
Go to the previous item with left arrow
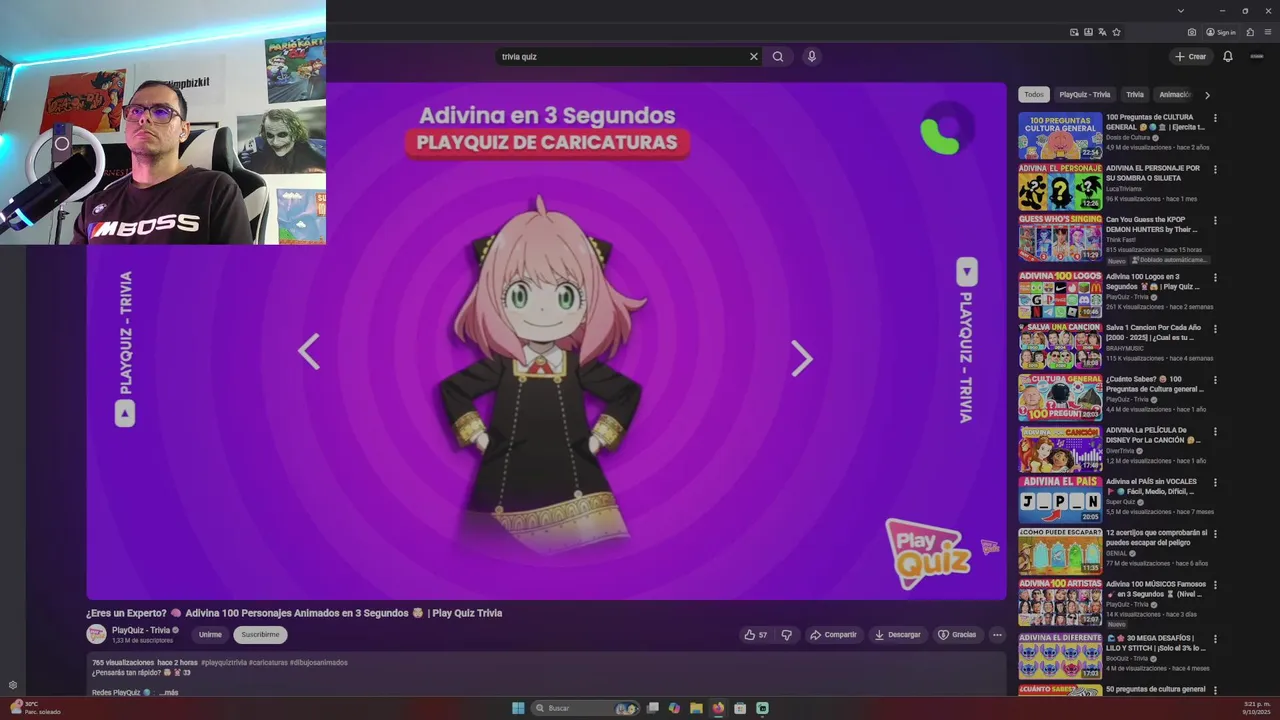click(x=309, y=352)
